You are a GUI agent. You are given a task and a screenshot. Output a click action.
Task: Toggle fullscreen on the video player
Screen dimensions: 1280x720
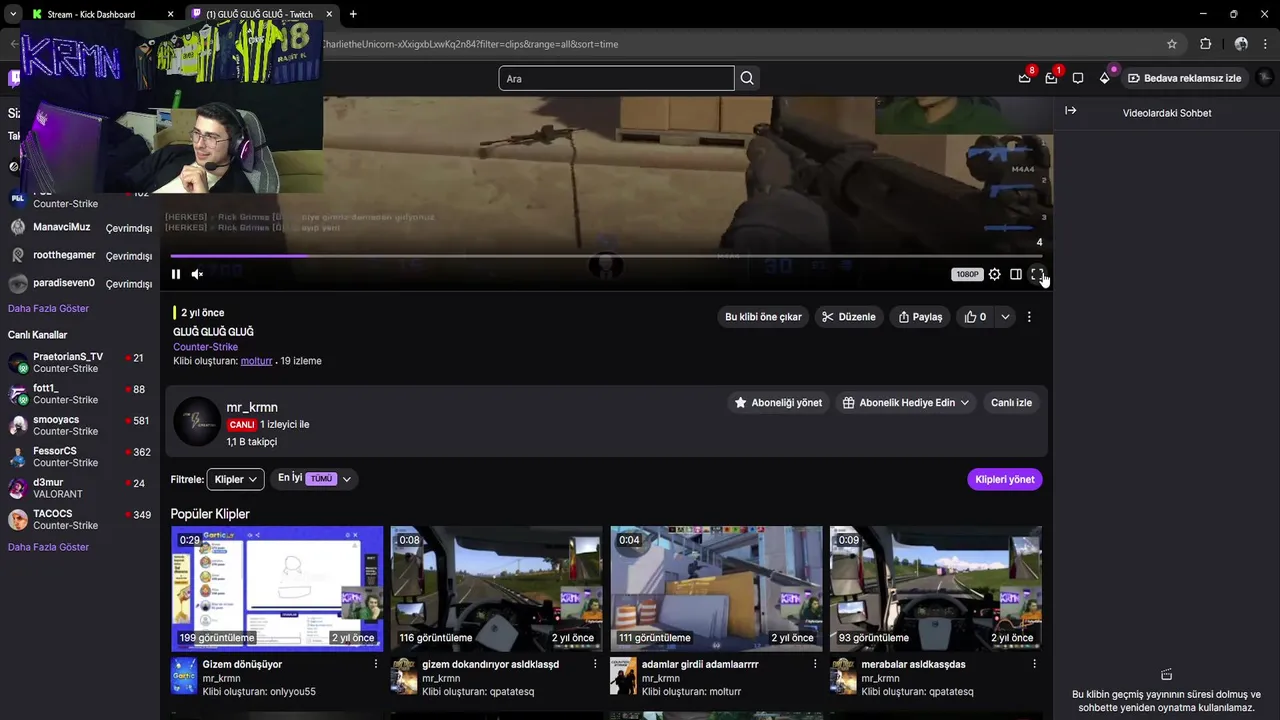[1037, 274]
